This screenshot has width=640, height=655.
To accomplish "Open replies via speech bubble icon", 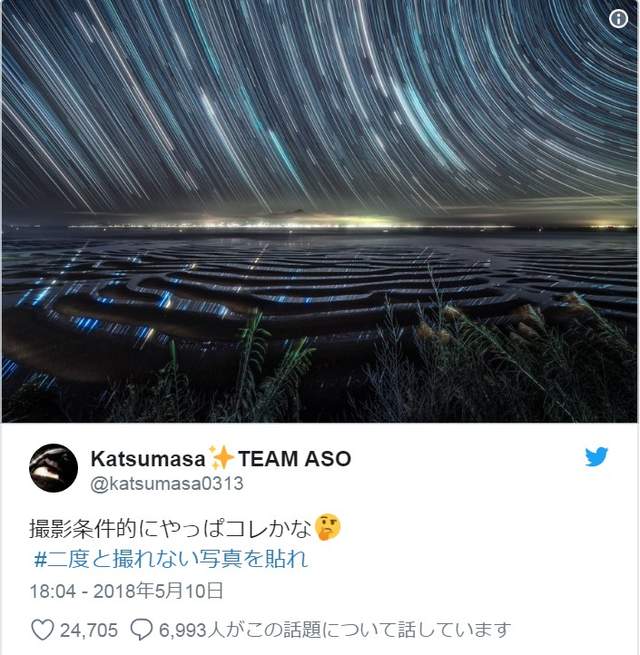I will click(x=141, y=630).
